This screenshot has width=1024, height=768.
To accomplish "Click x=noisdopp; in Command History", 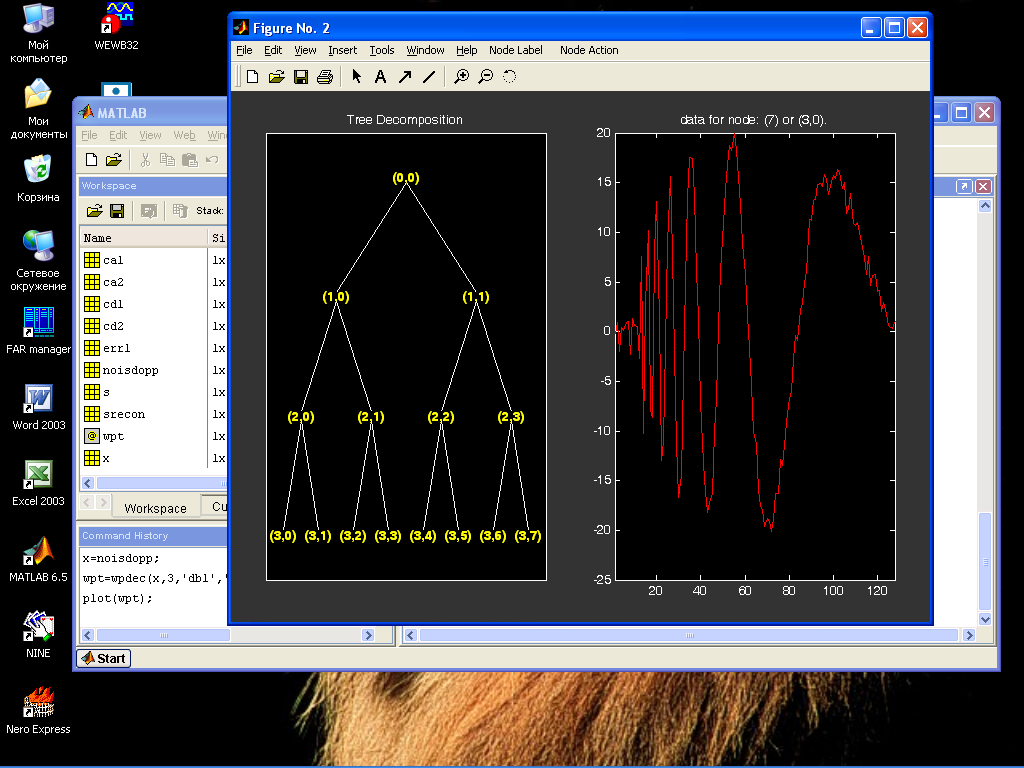I will tap(121, 558).
